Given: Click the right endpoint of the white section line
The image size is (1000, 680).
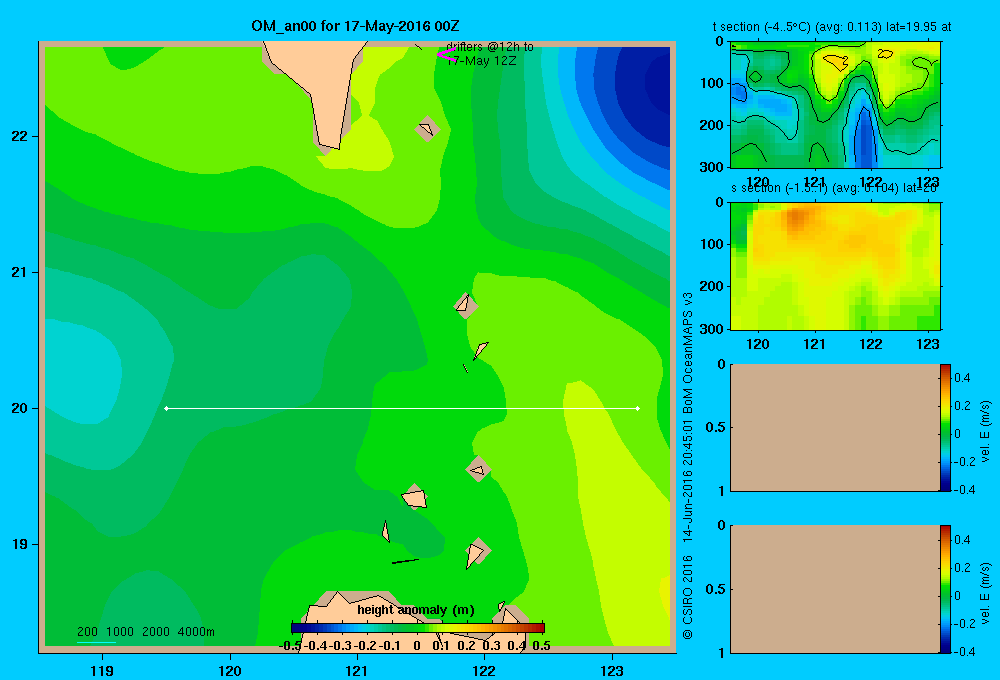Looking at the screenshot, I should (638, 408).
